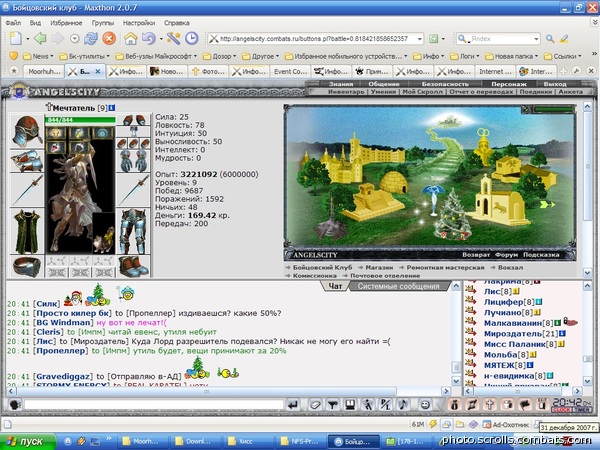Screen dimensions: 600x450
Task: Click the [Просто килер бк] chat nickname
Action: [x=72, y=313]
